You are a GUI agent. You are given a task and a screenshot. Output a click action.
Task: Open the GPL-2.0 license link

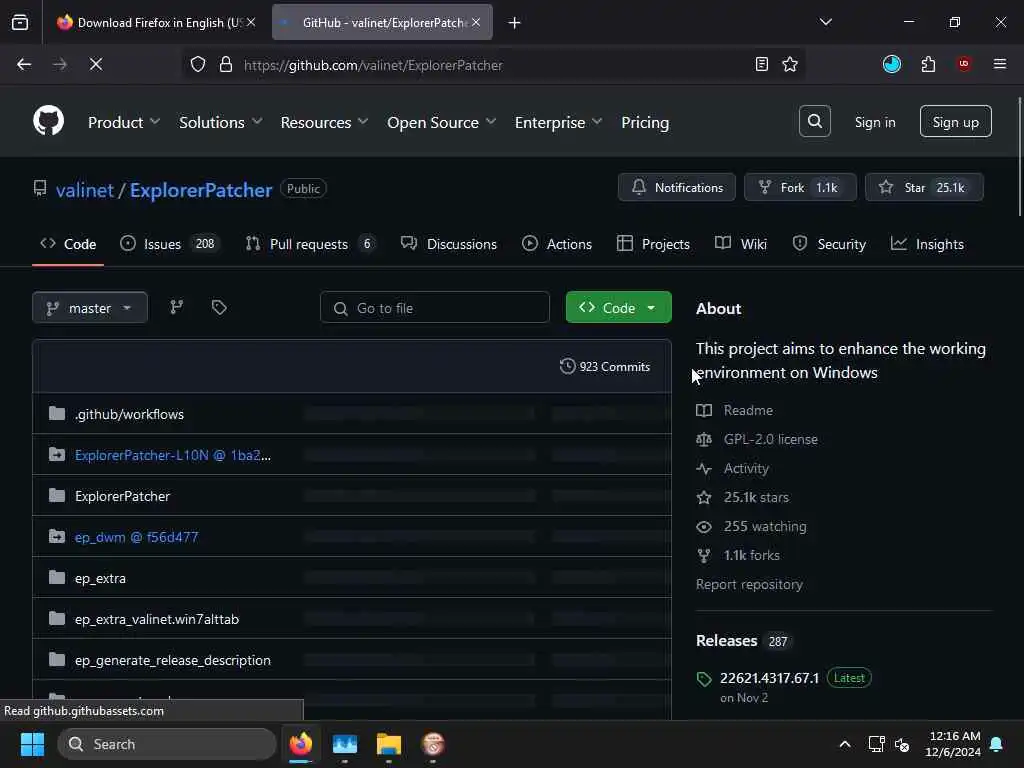pyautogui.click(x=771, y=439)
